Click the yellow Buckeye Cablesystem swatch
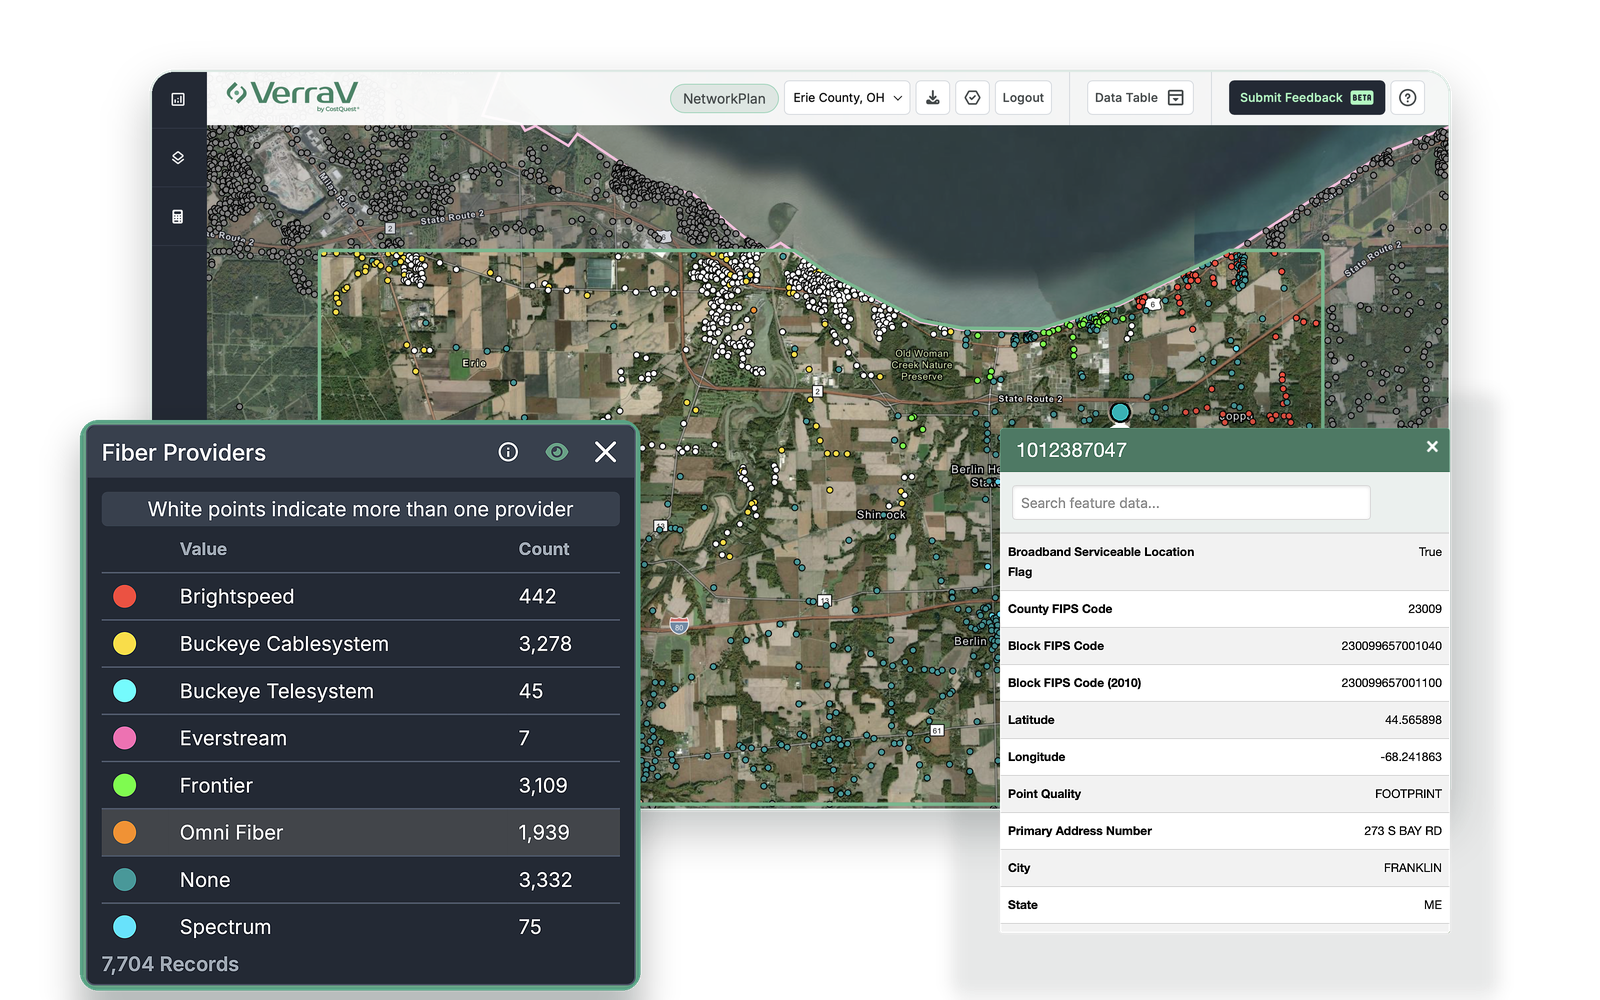Viewport: 1600px width, 1000px height. pos(125,644)
